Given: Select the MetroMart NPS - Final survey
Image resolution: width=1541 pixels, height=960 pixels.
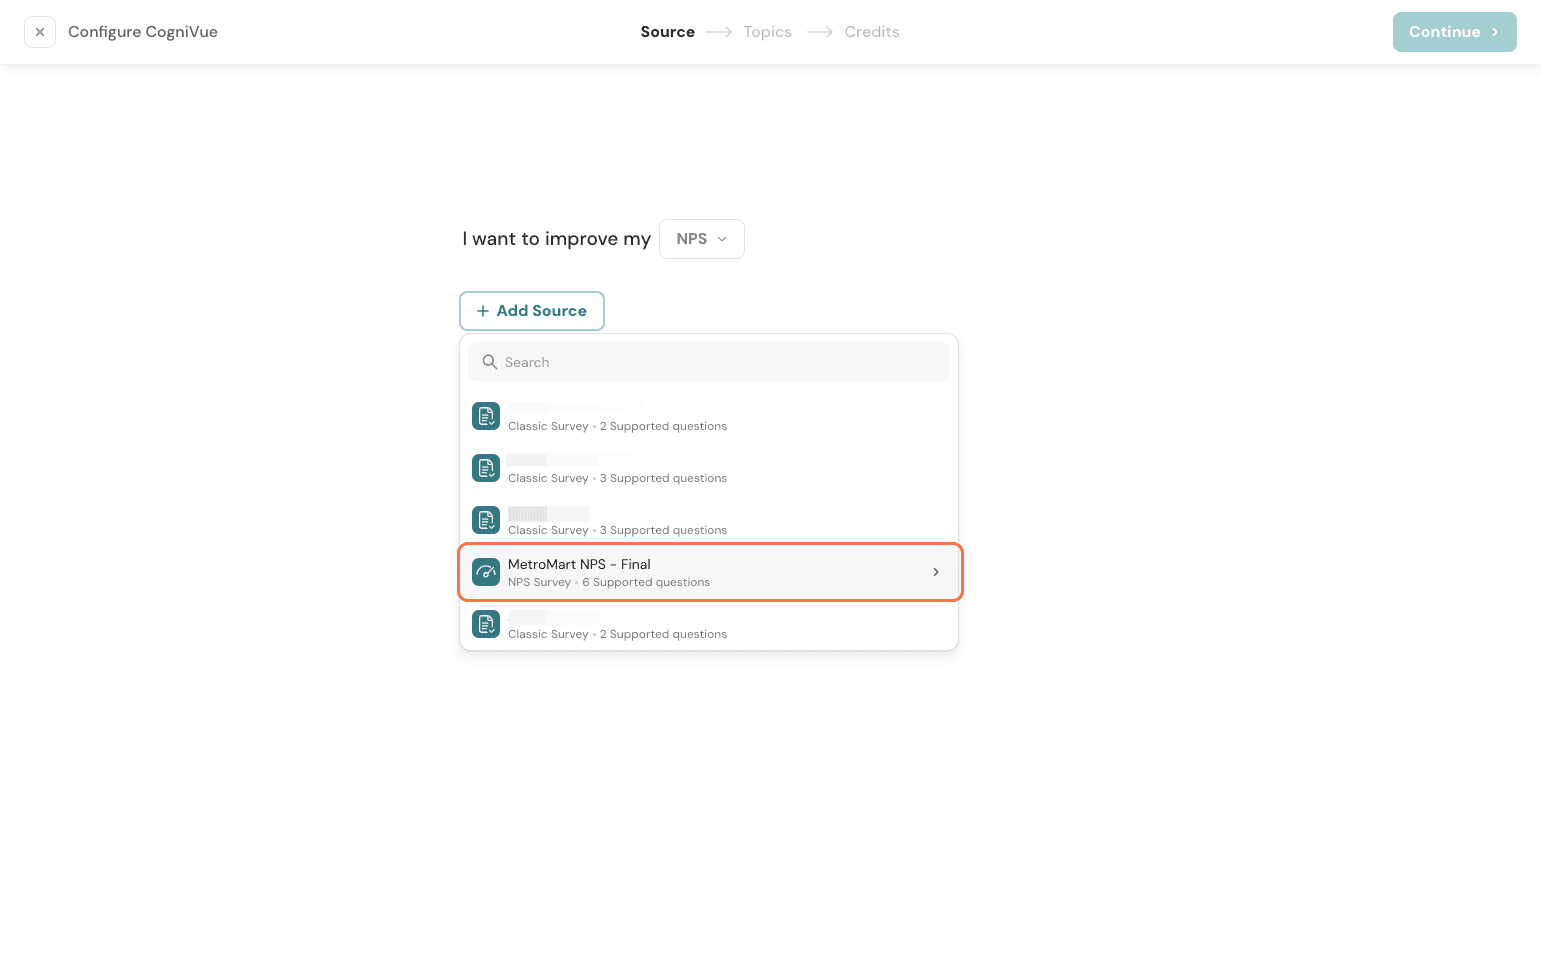Looking at the screenshot, I should pyautogui.click(x=700, y=572).
